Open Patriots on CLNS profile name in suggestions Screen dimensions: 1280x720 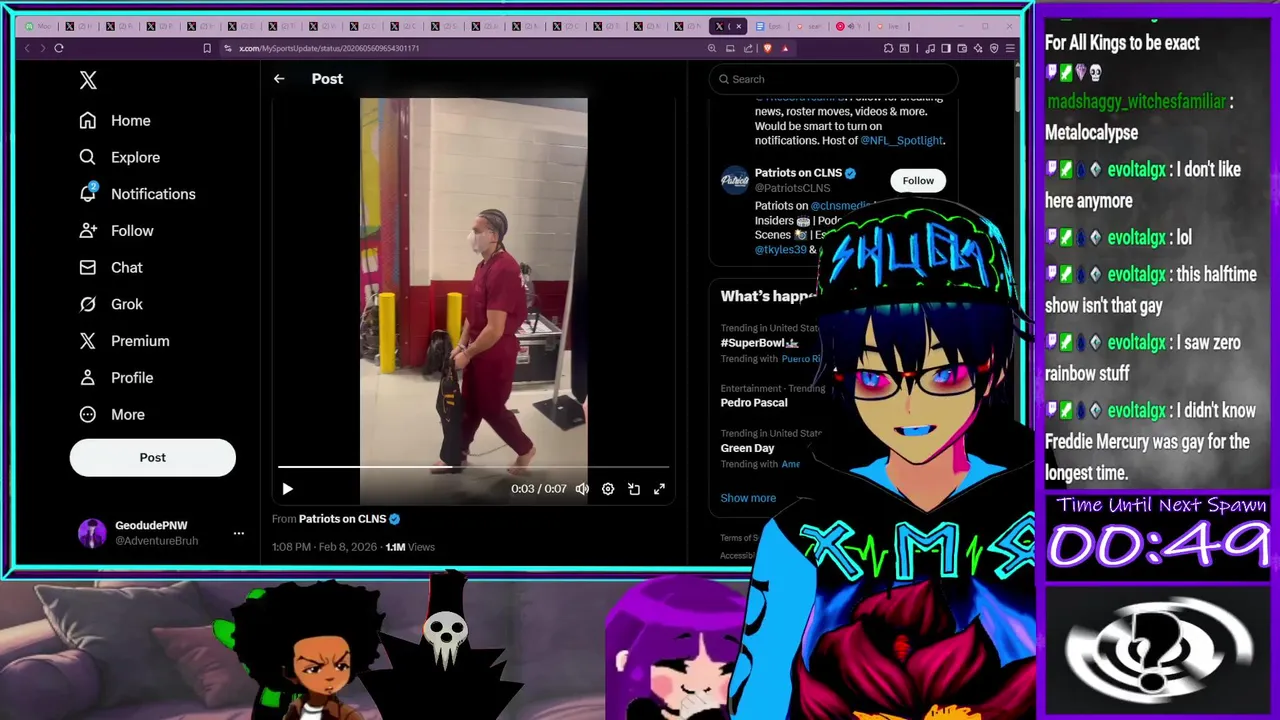[798, 173]
